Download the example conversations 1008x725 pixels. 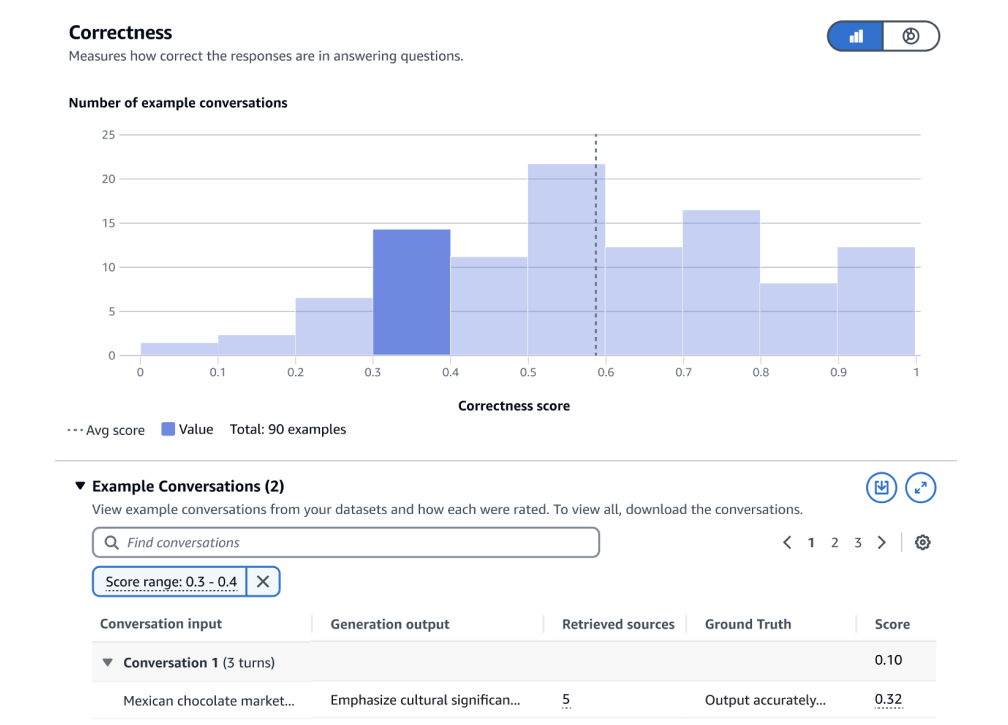tap(881, 488)
